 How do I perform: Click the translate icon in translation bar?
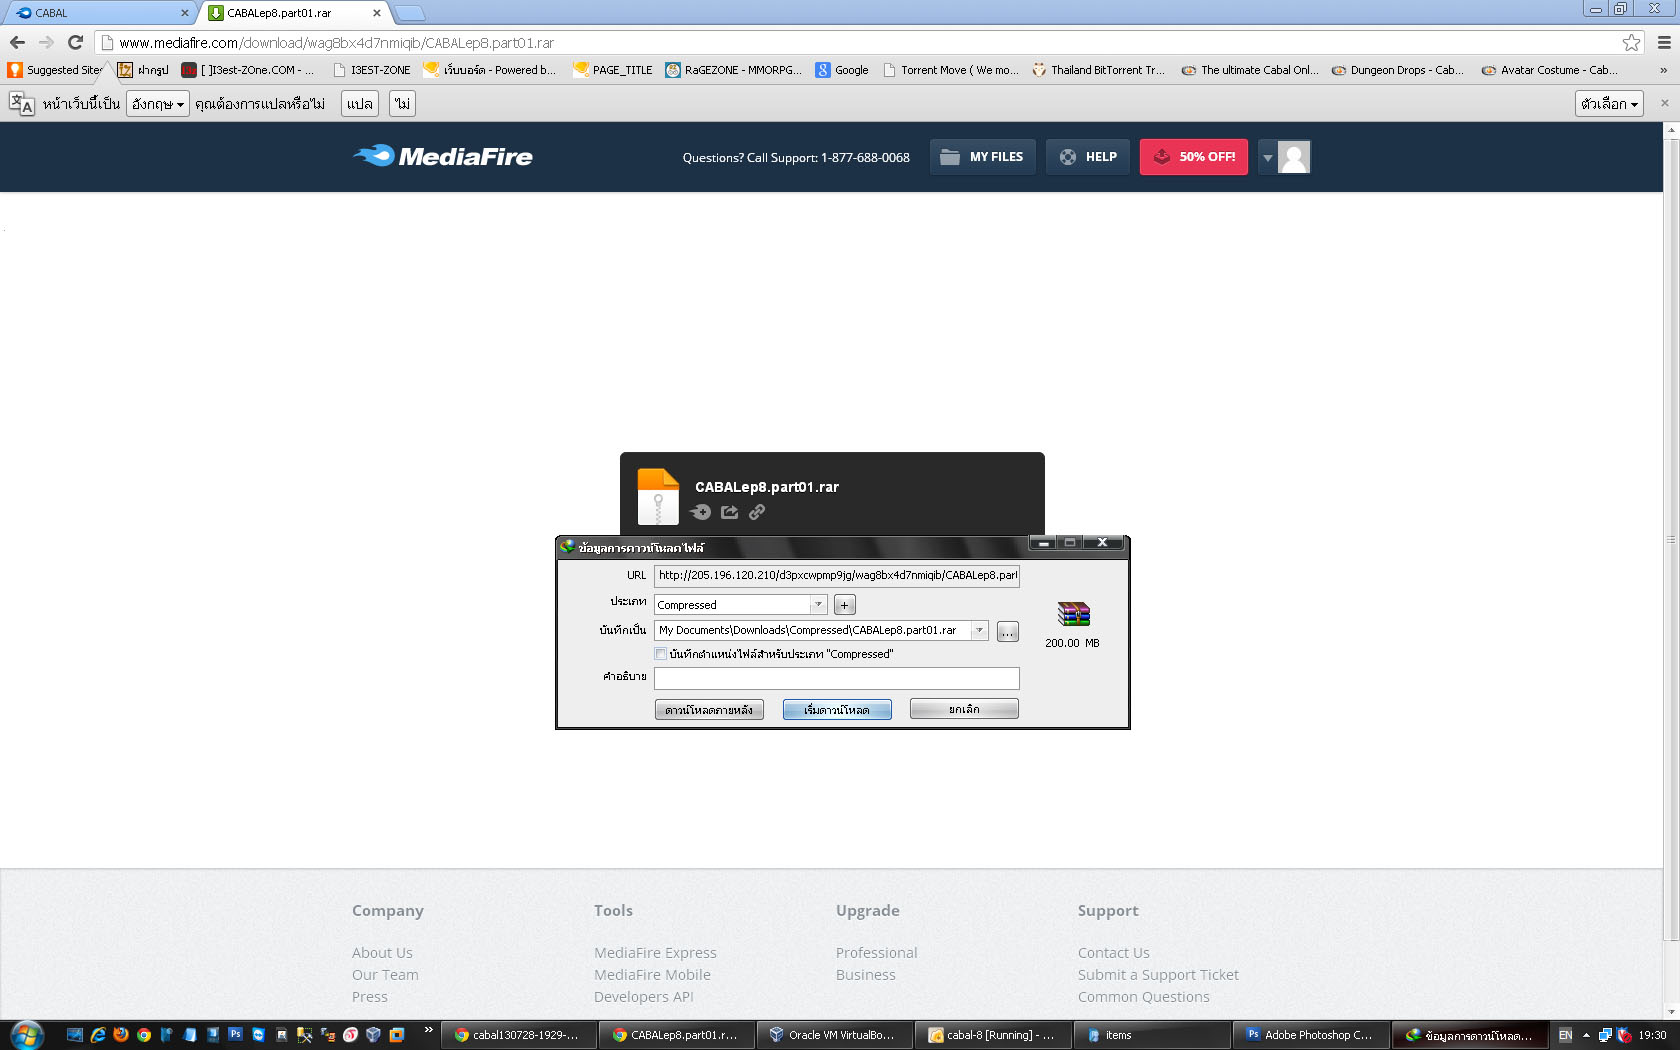pos(21,103)
